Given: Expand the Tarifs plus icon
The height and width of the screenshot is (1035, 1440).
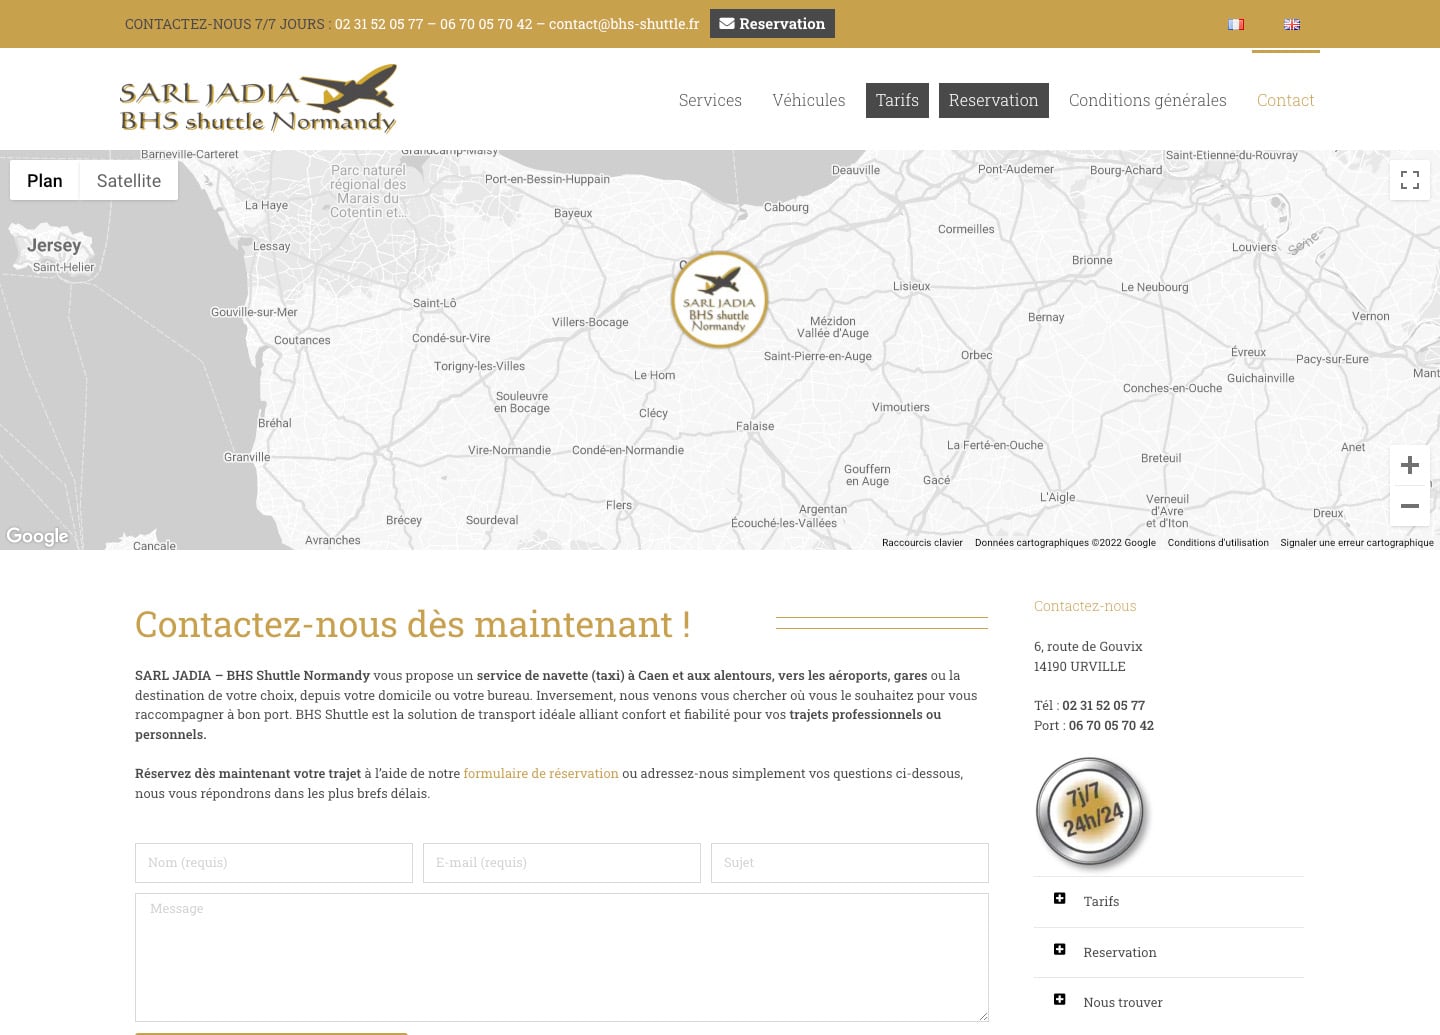Looking at the screenshot, I should [1060, 898].
